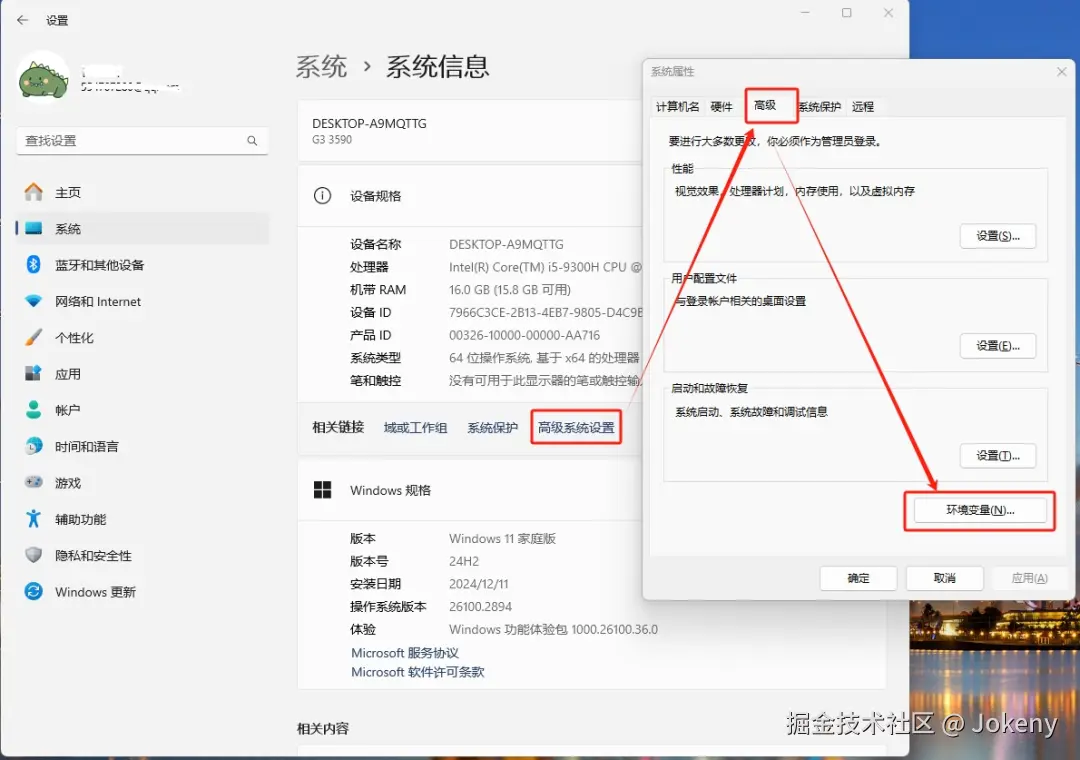Open the Personalization (个性化) brush icon
Viewport: 1080px width, 760px height.
(34, 338)
